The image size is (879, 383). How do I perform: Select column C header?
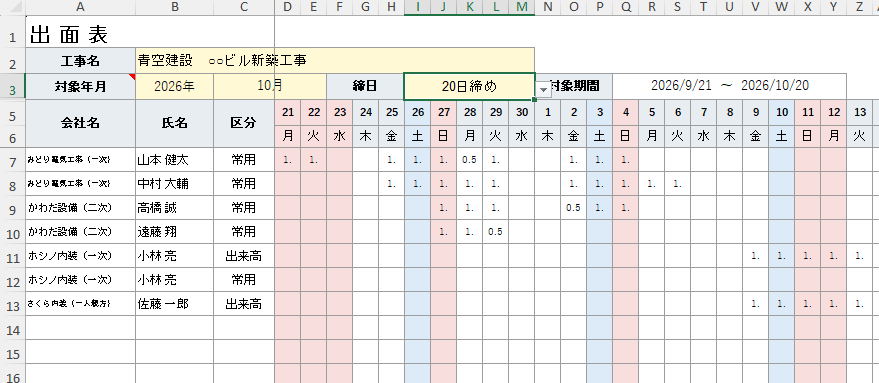pyautogui.click(x=244, y=7)
